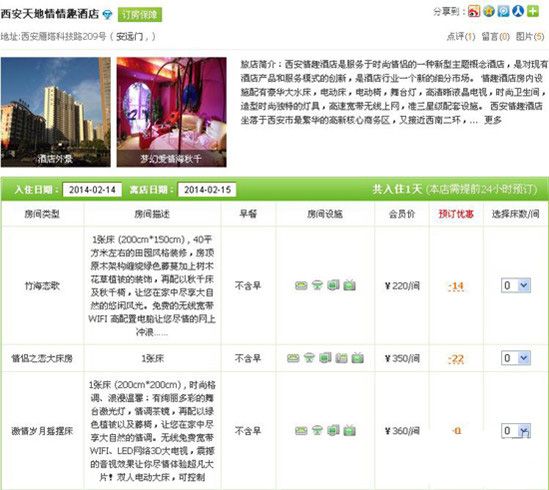Click the computer facility icon in 激情岁月摇摆床 row
The image size is (549, 490).
tap(333, 430)
